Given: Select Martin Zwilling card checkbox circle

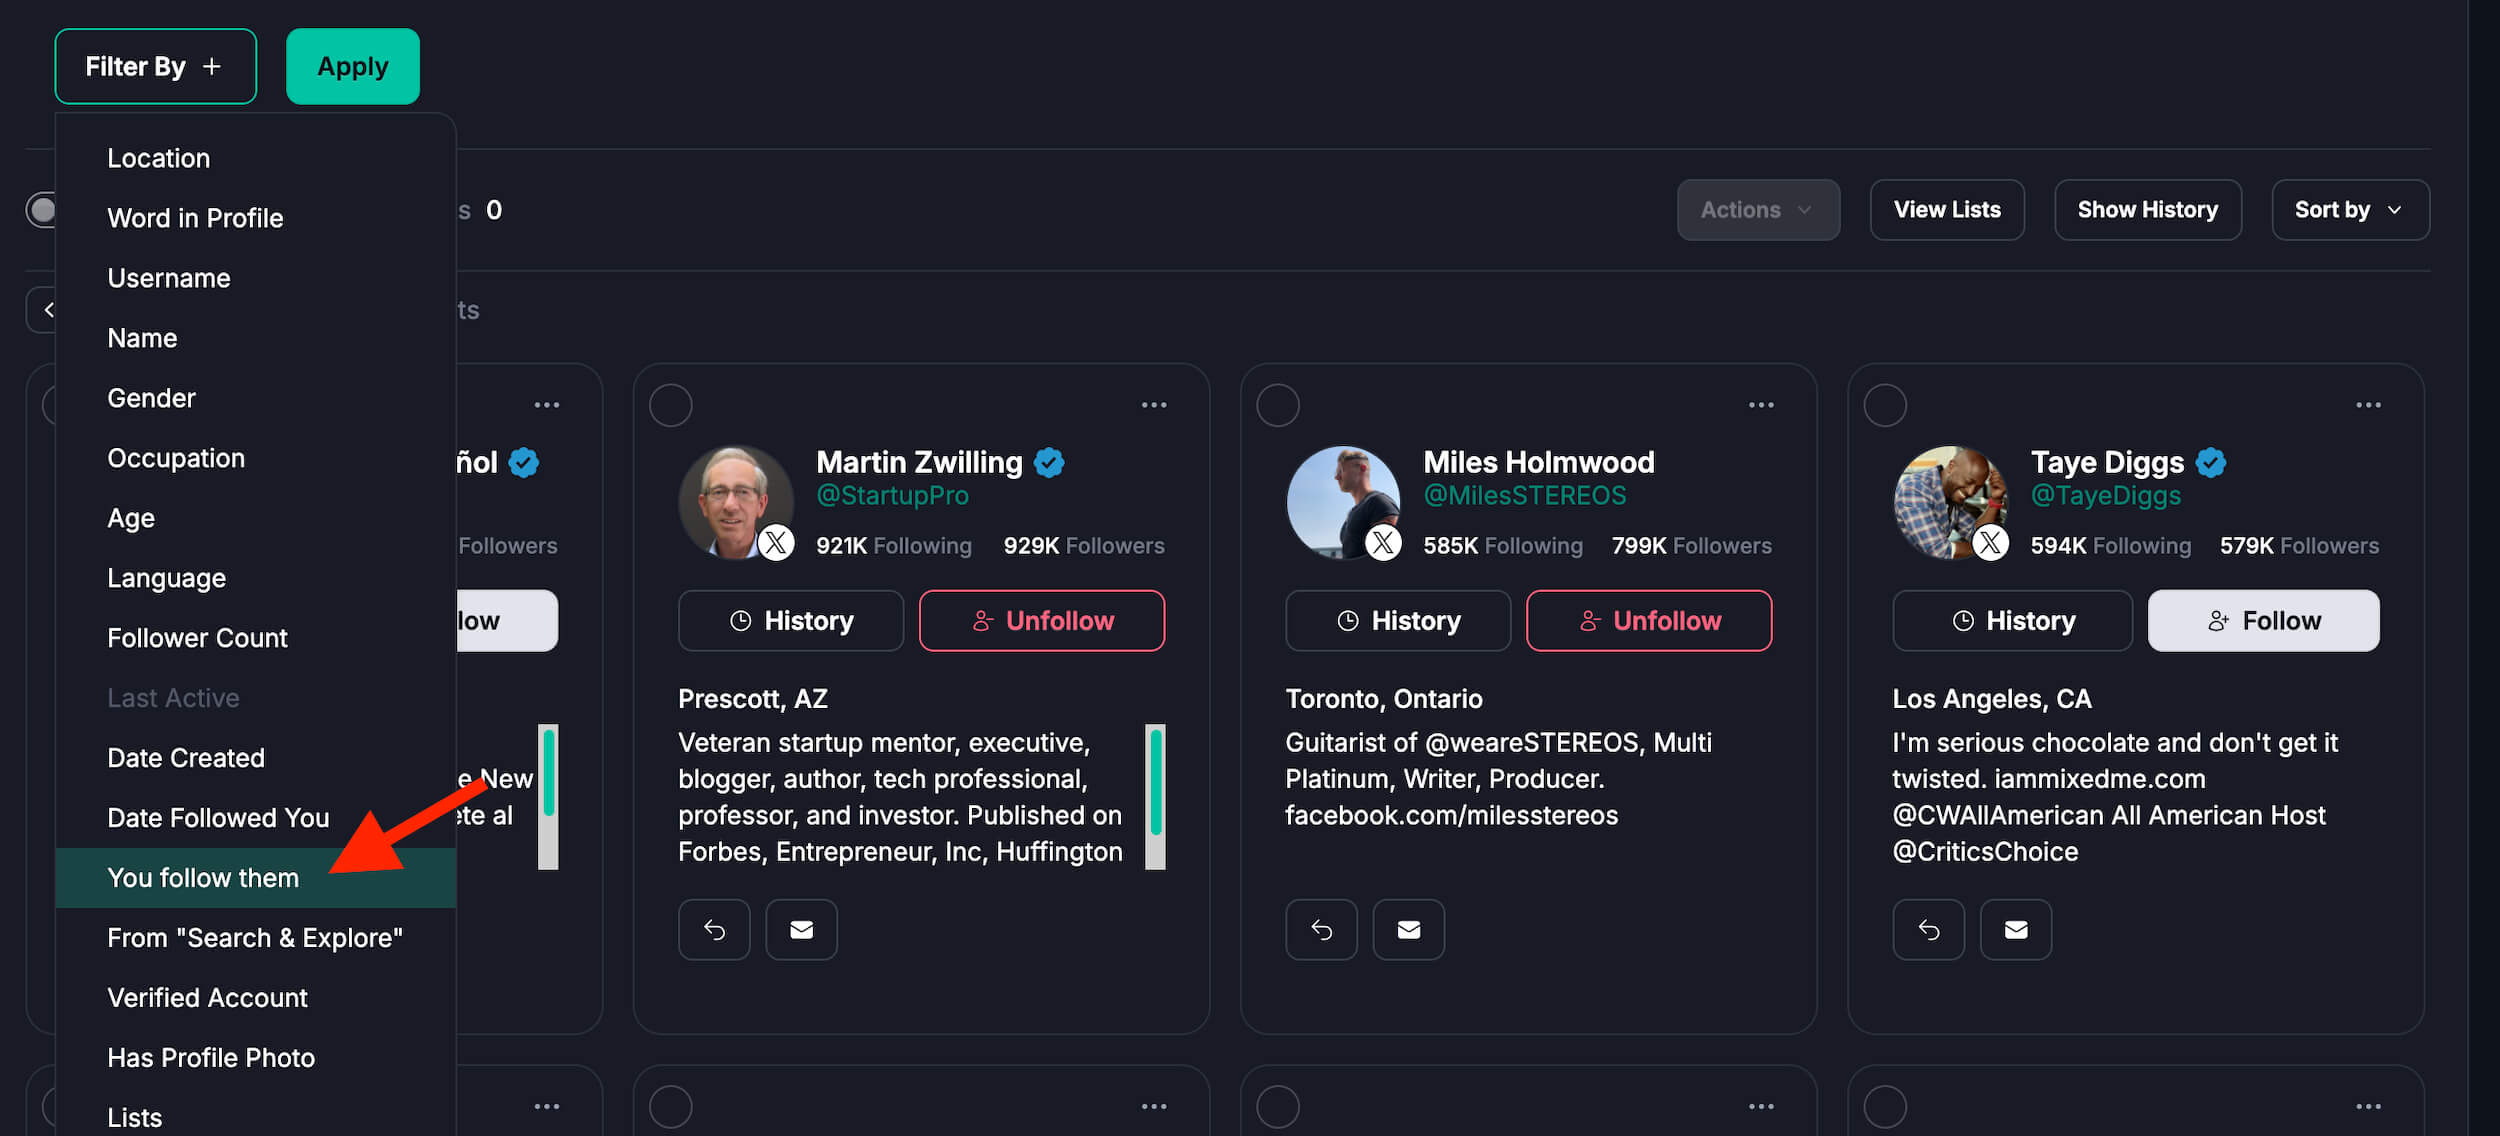Looking at the screenshot, I should point(671,405).
